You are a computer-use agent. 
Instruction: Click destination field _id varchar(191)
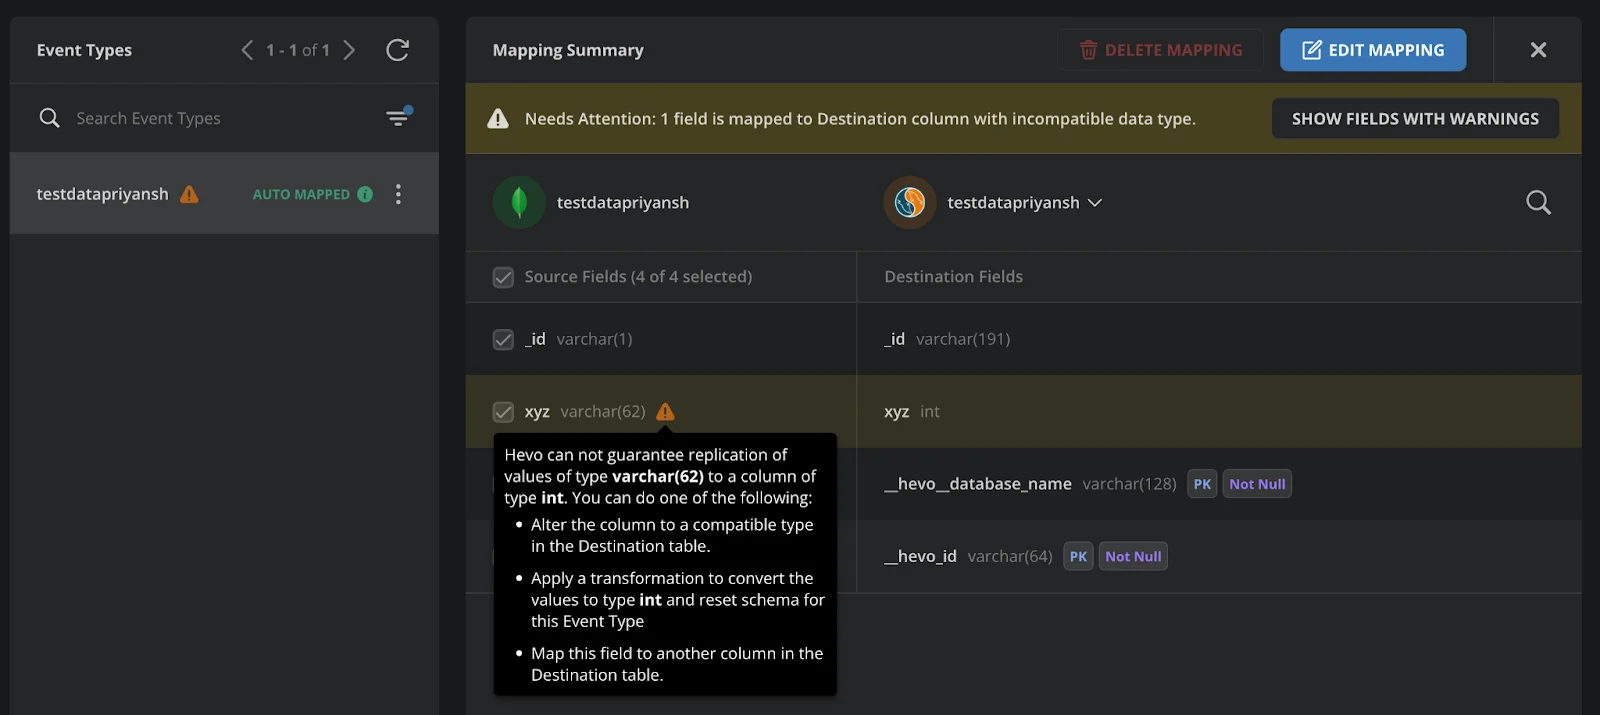click(947, 339)
